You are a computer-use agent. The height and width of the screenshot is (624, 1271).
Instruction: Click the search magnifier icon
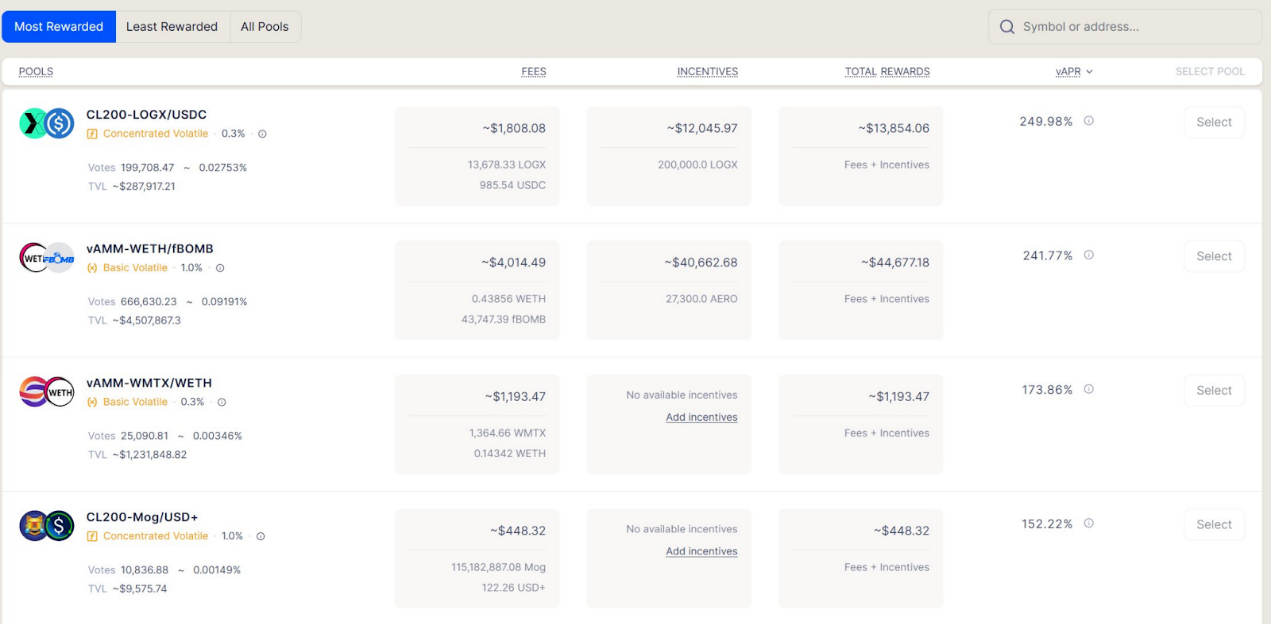point(1007,27)
